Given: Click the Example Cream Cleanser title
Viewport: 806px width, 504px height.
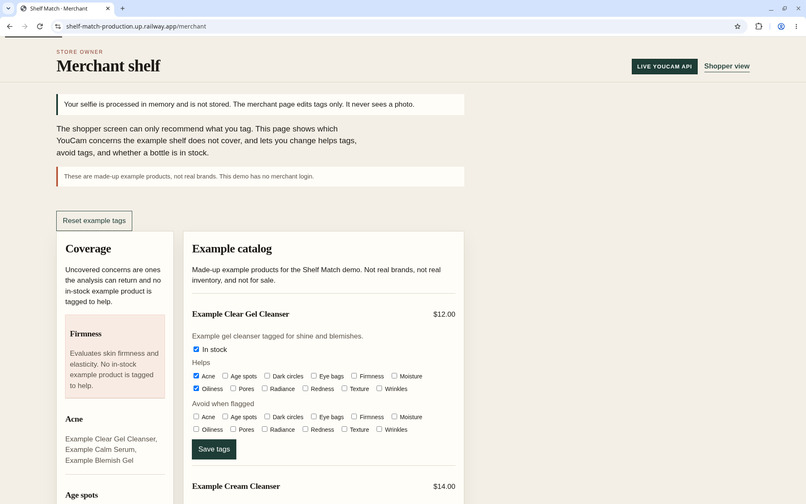Looking at the screenshot, I should (x=236, y=487).
